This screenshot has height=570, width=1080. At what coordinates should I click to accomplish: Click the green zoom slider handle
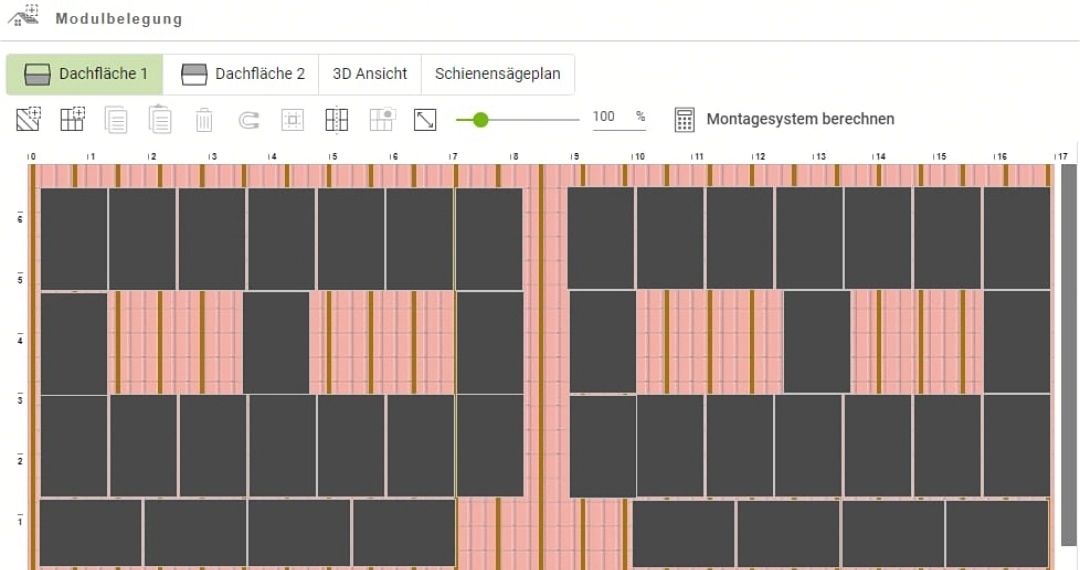(x=480, y=120)
